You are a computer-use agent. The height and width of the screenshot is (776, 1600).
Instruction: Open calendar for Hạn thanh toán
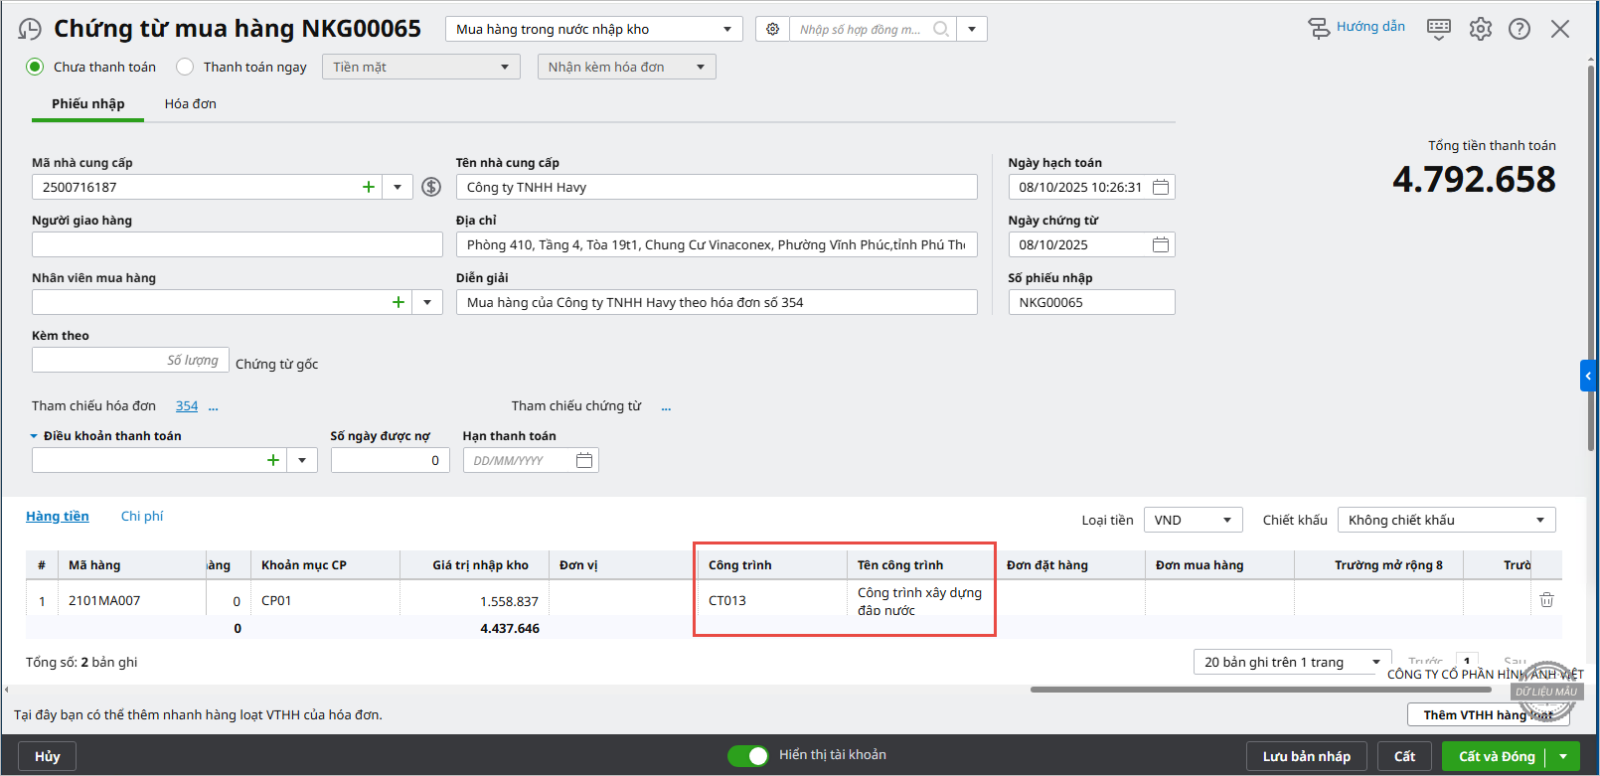(584, 460)
